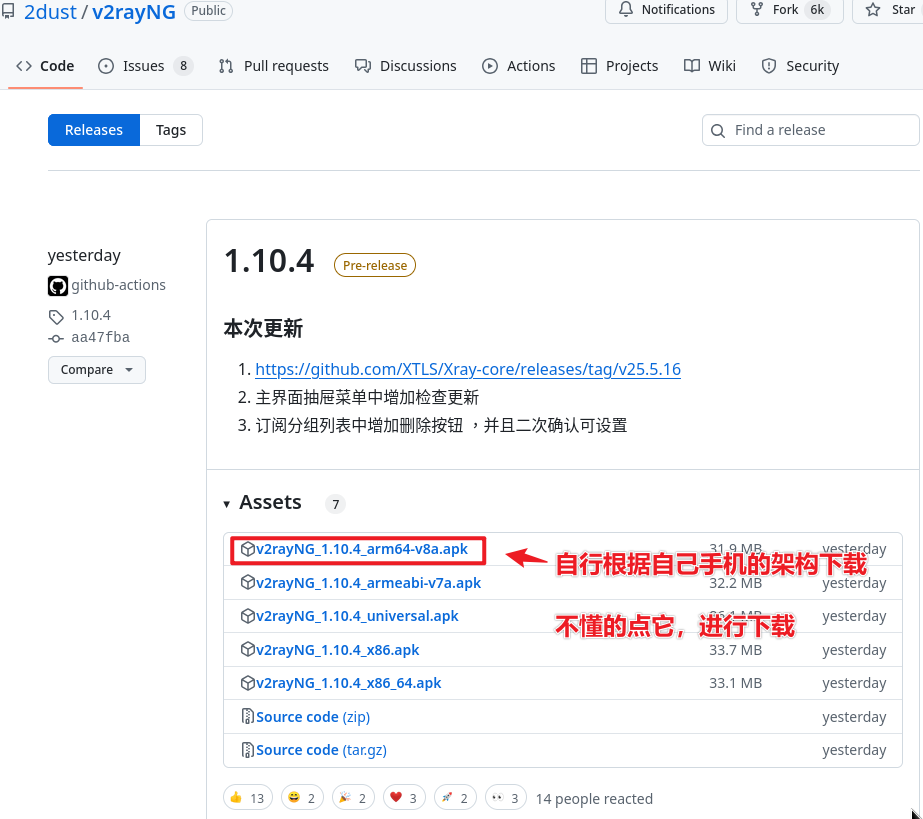Screen dimensions: 923x819
Task: Click the eyes reaction emoji
Action: point(497,798)
